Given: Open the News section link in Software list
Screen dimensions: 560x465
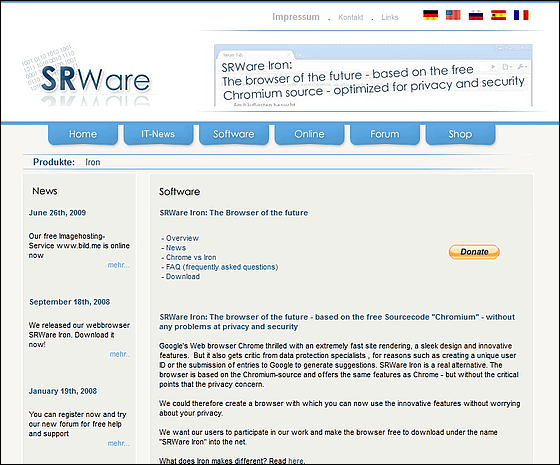Looking at the screenshot, I should click(175, 248).
